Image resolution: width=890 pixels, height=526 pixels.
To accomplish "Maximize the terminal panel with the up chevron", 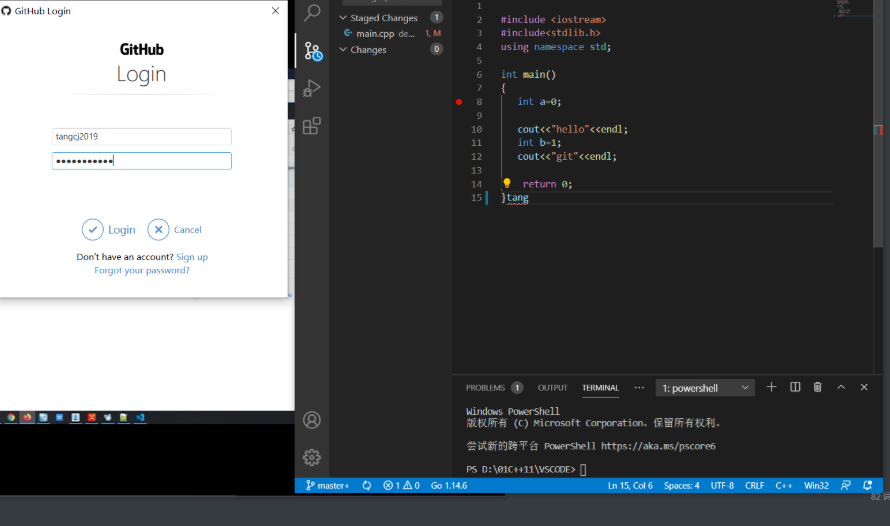I will click(841, 387).
